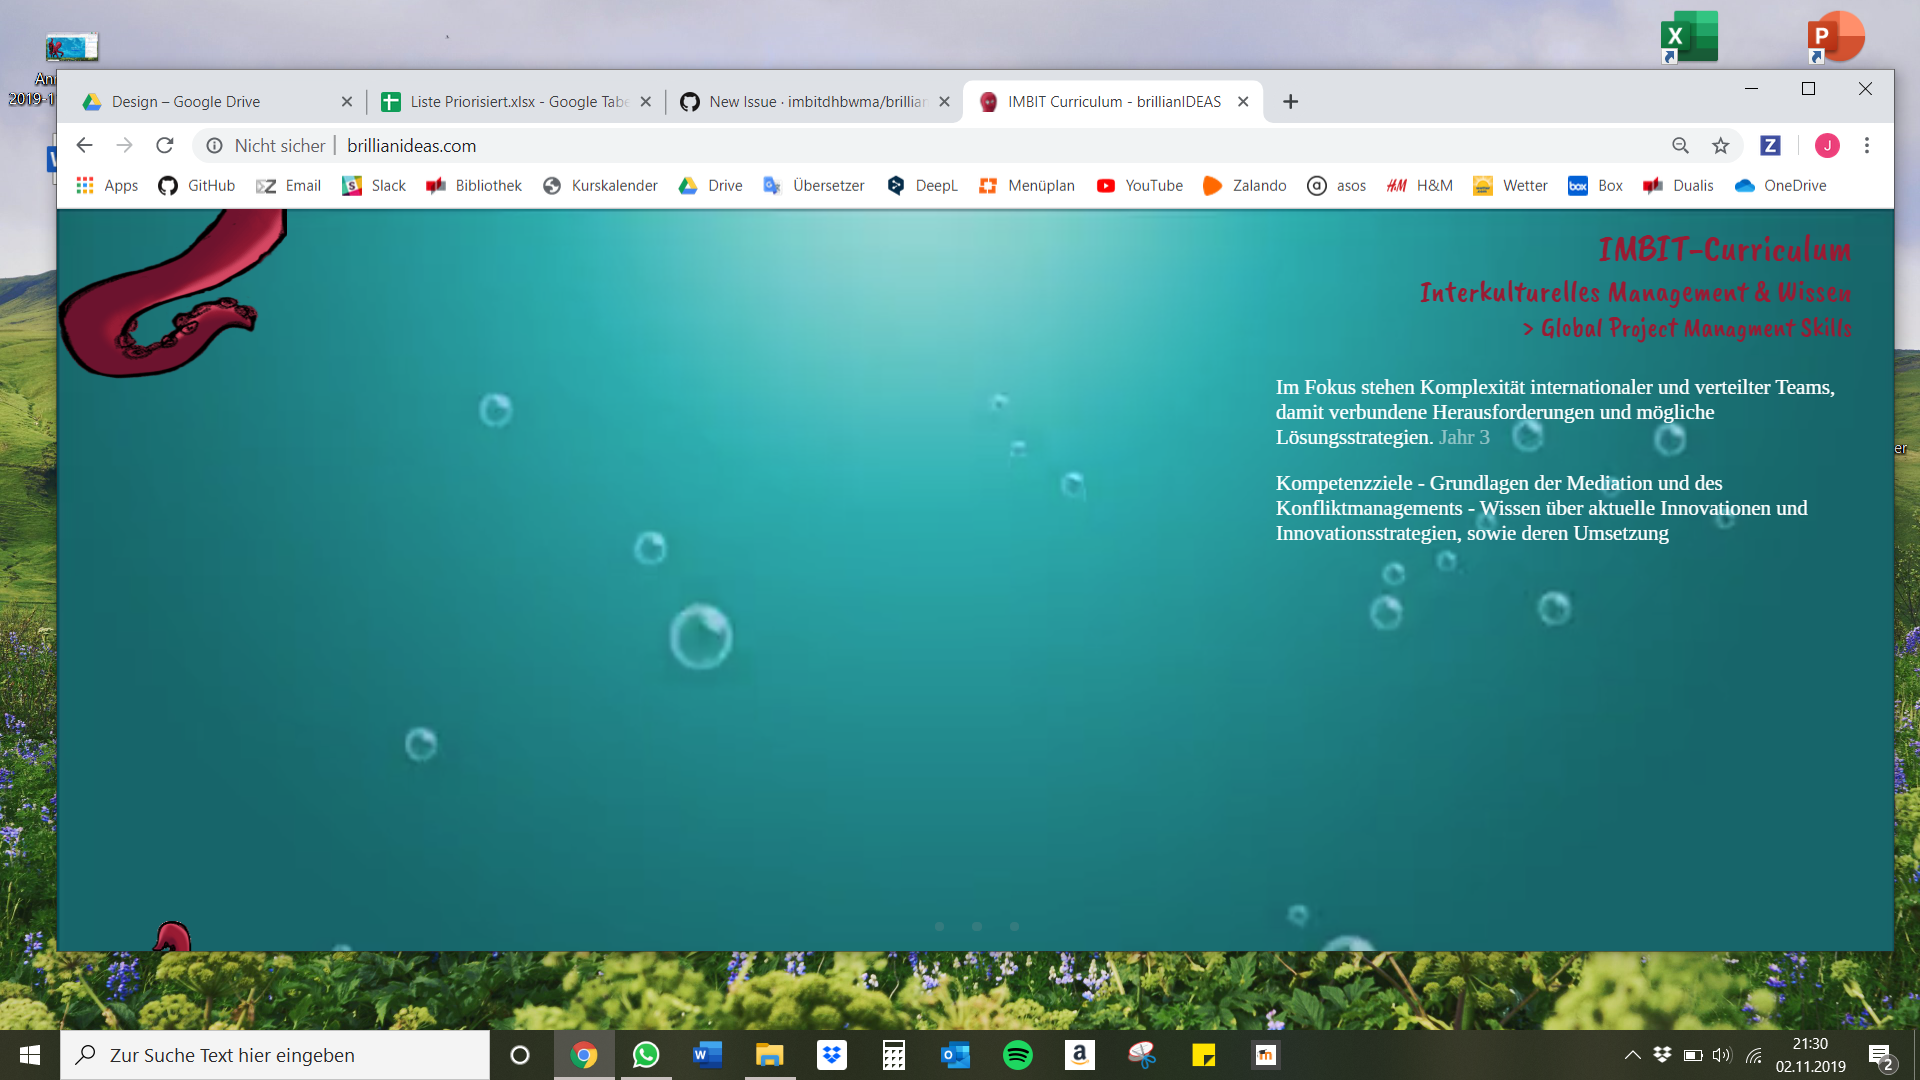Click the volume icon in system tray
The width and height of the screenshot is (1920, 1080).
(1722, 1054)
